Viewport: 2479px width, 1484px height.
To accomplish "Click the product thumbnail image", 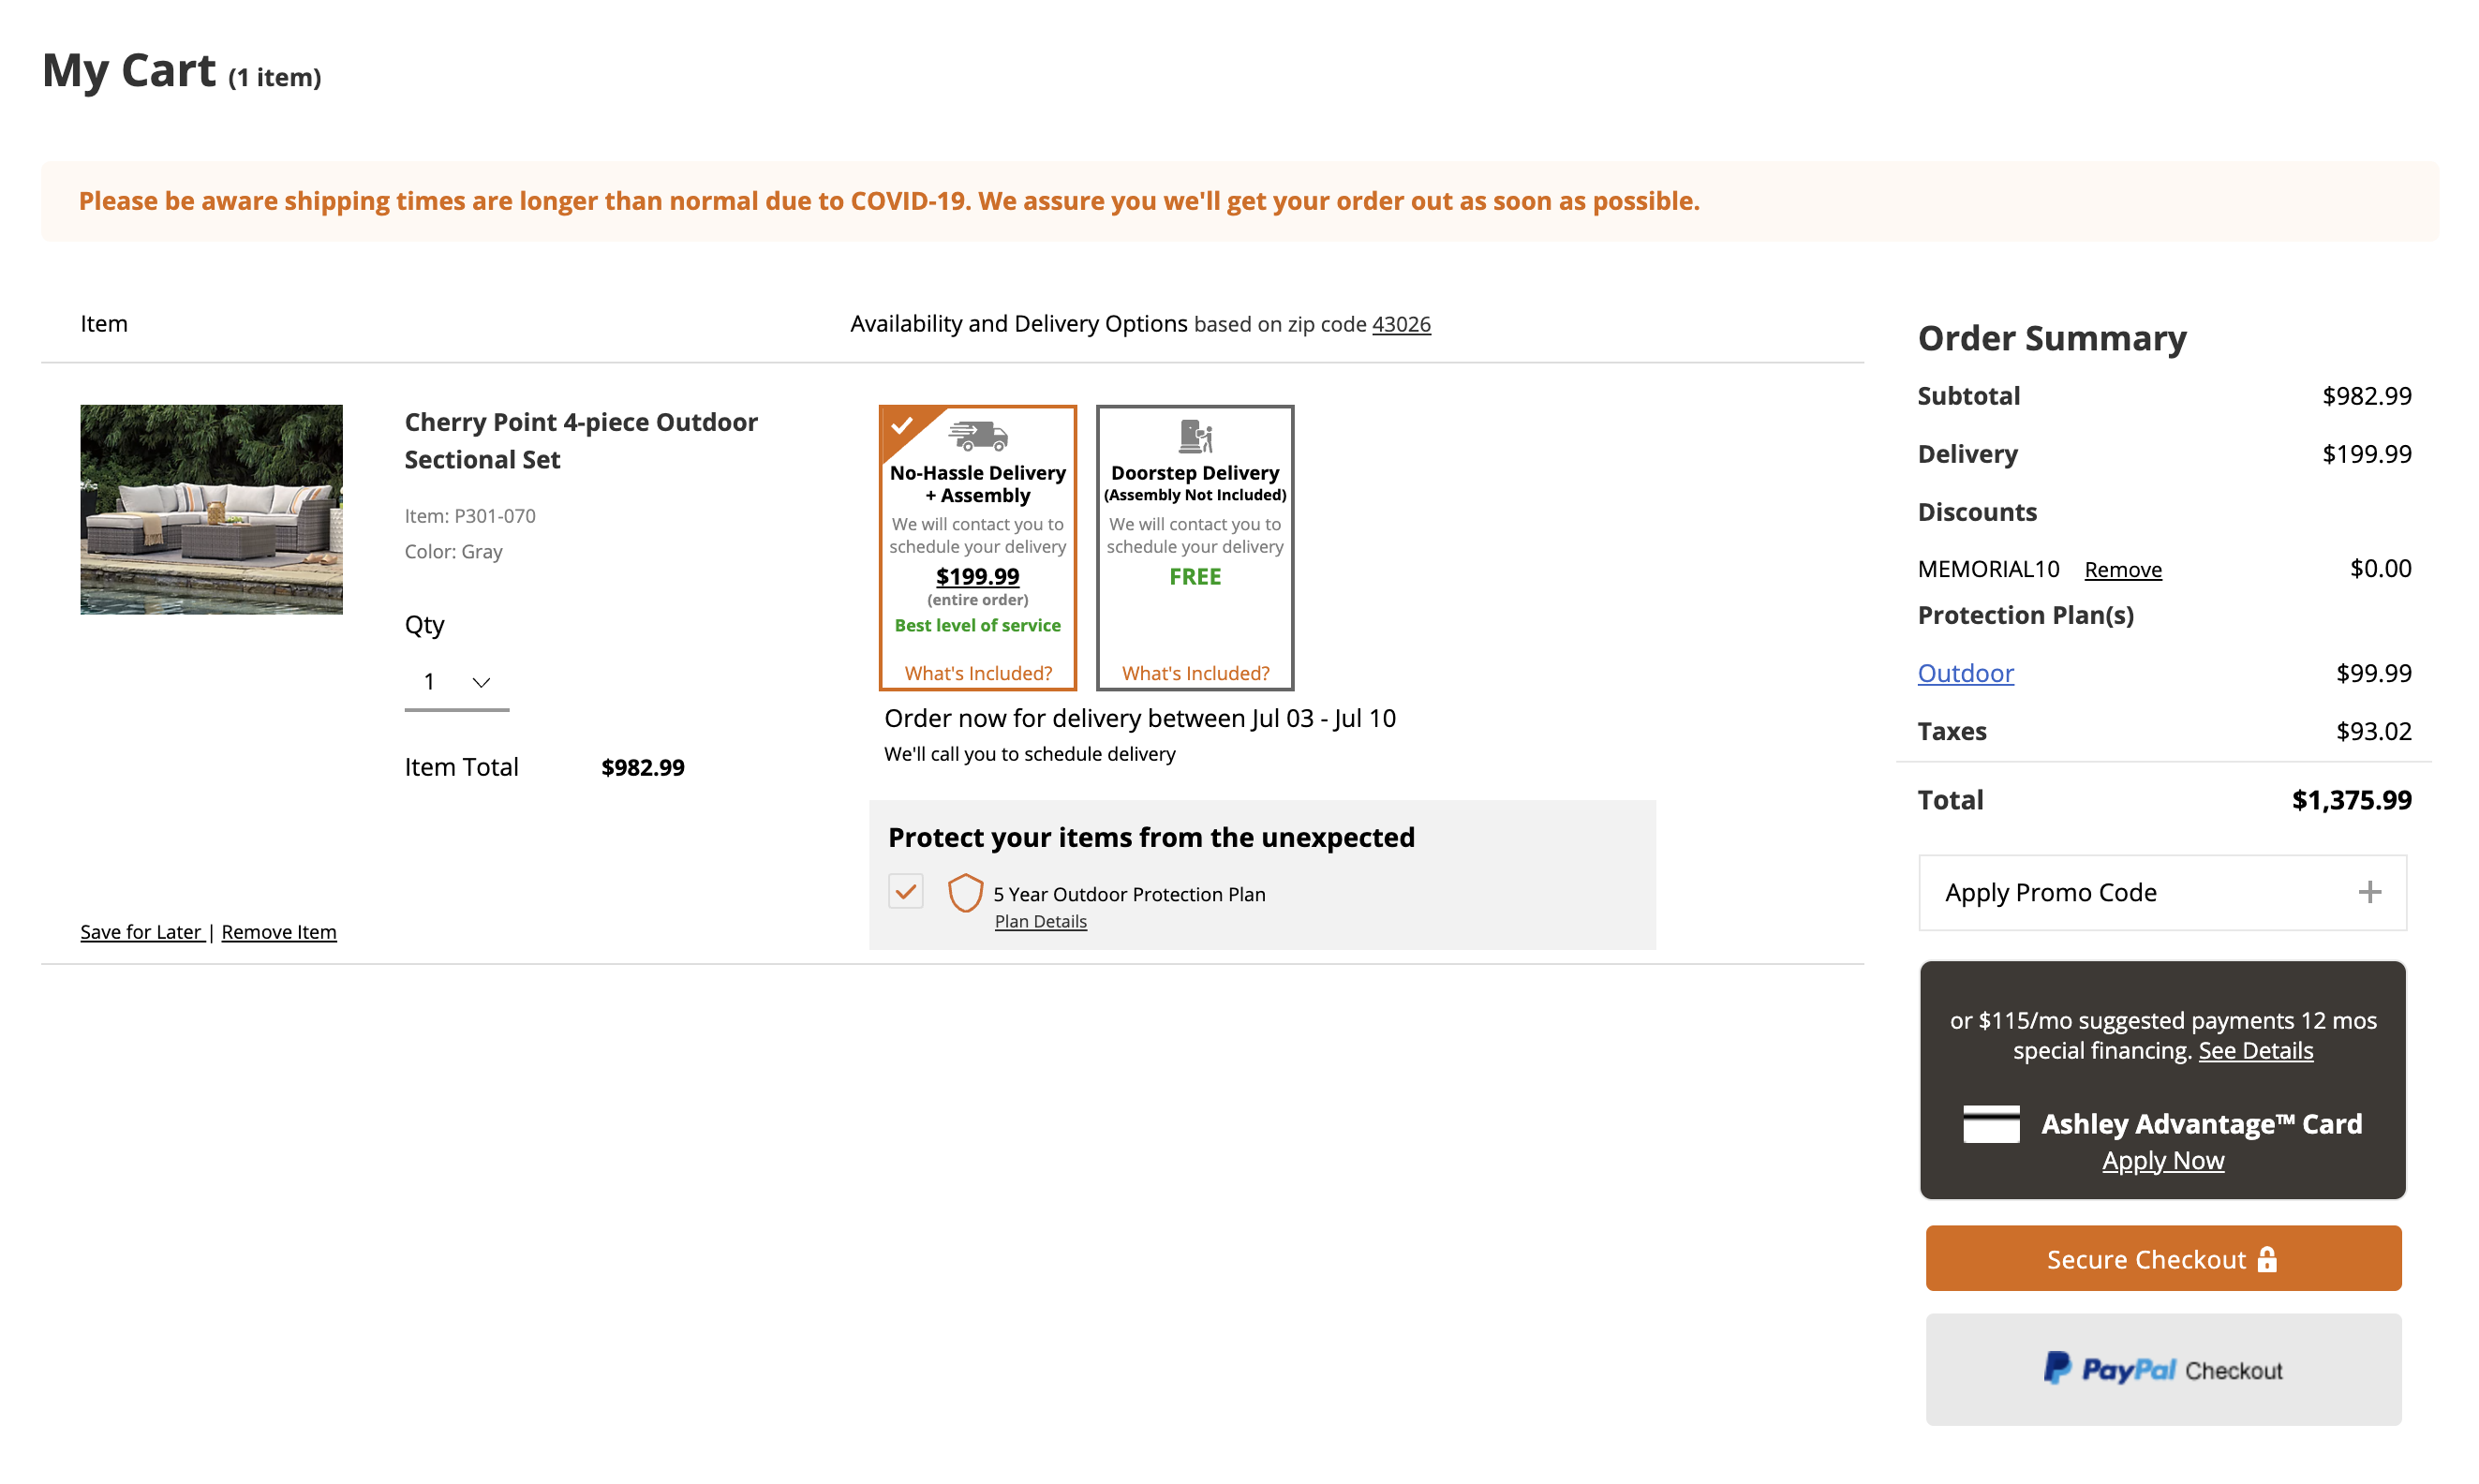I will tap(211, 509).
